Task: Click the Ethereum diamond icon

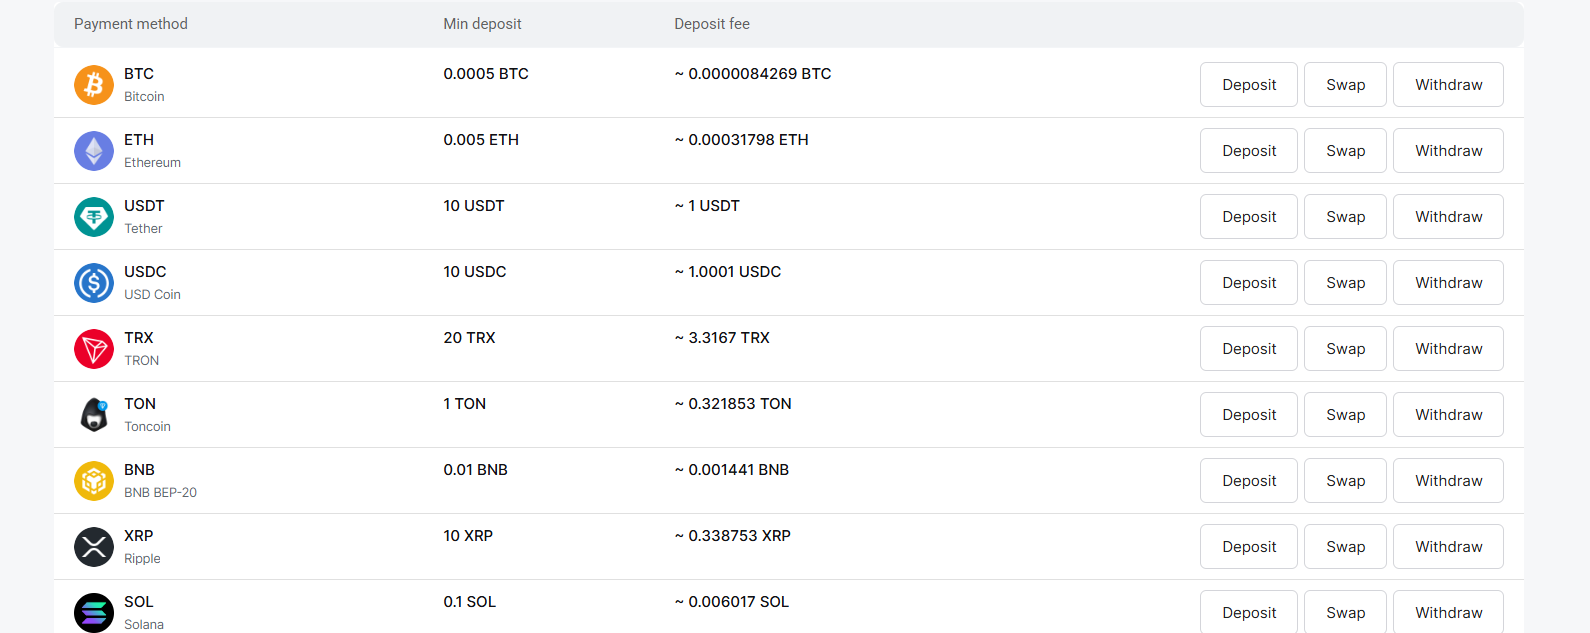Action: pyautogui.click(x=94, y=151)
